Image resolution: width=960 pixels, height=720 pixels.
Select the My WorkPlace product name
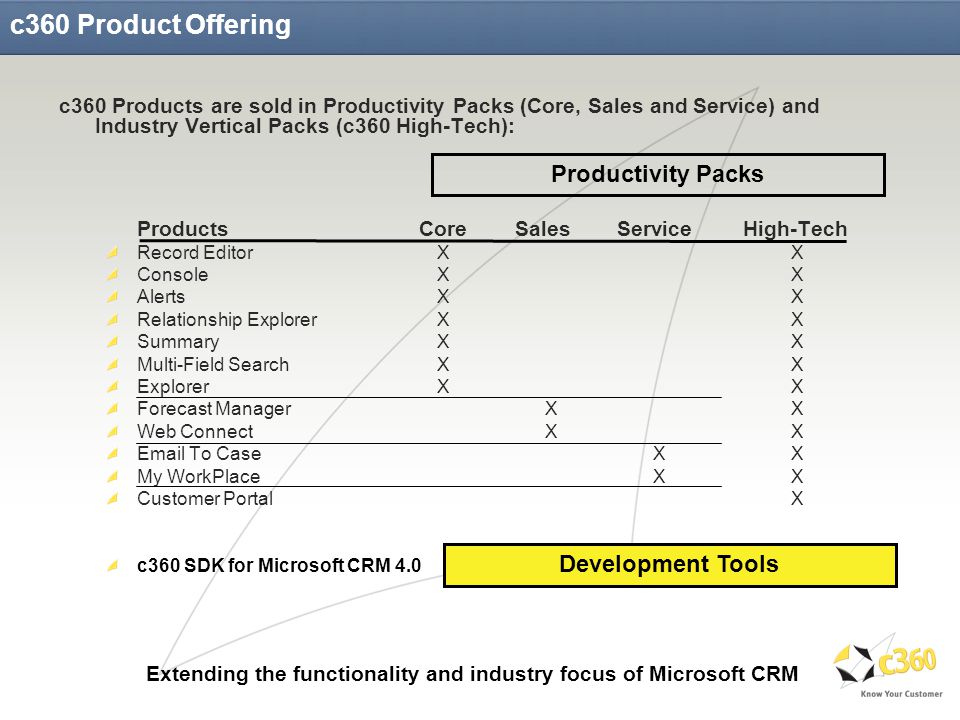point(198,476)
